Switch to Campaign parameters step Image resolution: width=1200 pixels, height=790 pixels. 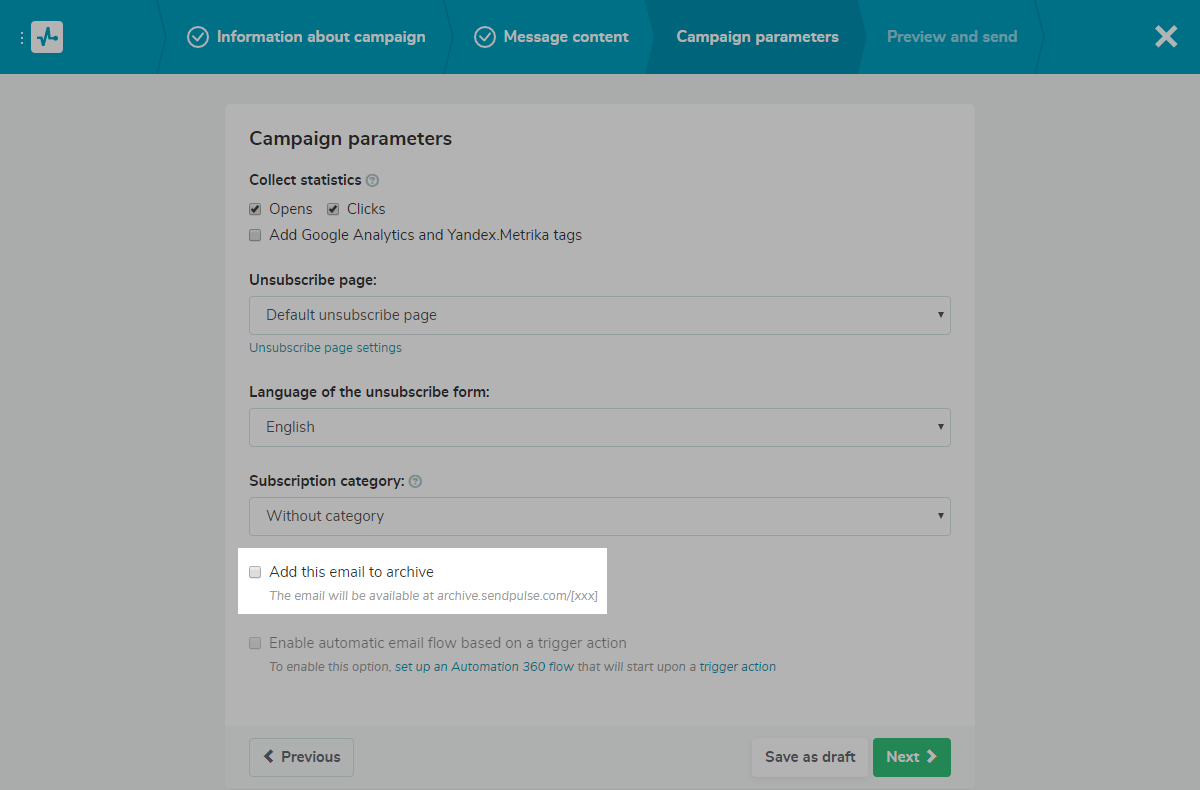(757, 37)
